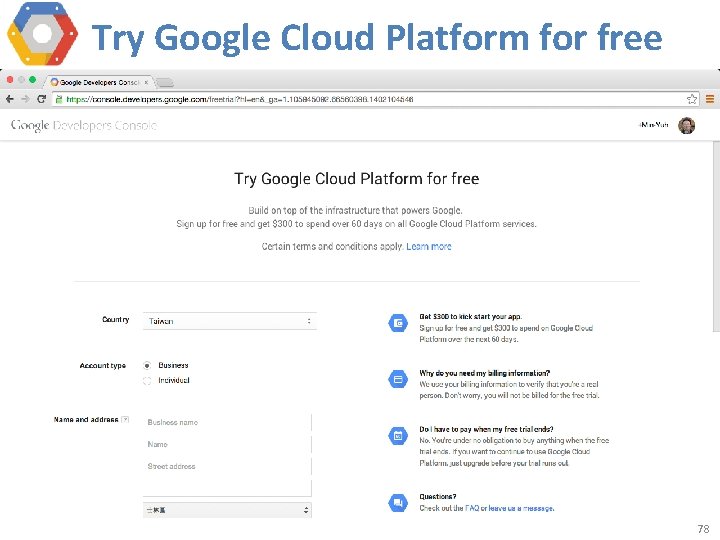
Task: Click the browser forward arrow
Action: click(24, 99)
